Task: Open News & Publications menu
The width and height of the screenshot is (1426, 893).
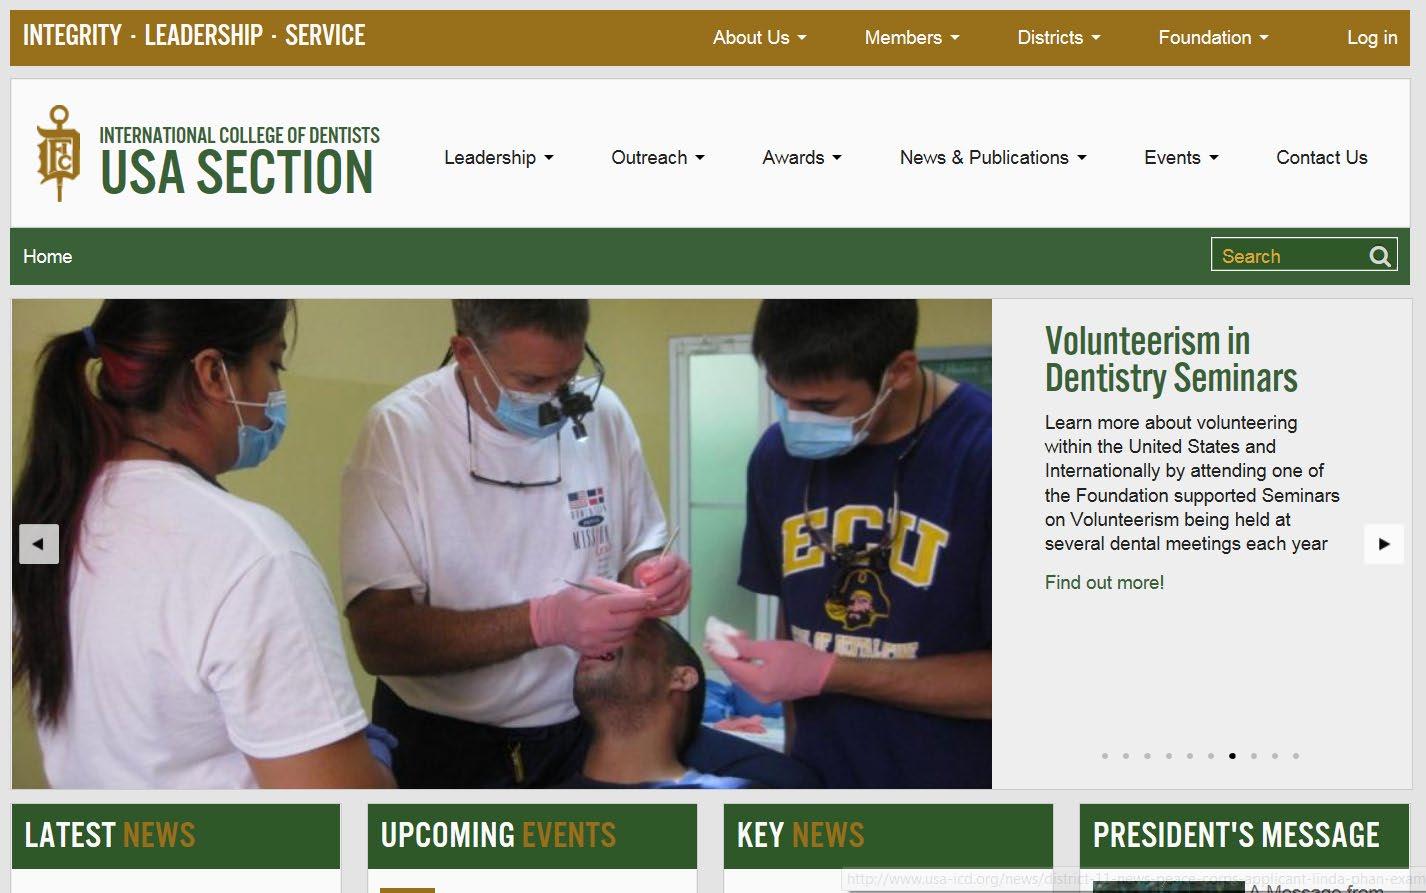Action: click(x=993, y=157)
